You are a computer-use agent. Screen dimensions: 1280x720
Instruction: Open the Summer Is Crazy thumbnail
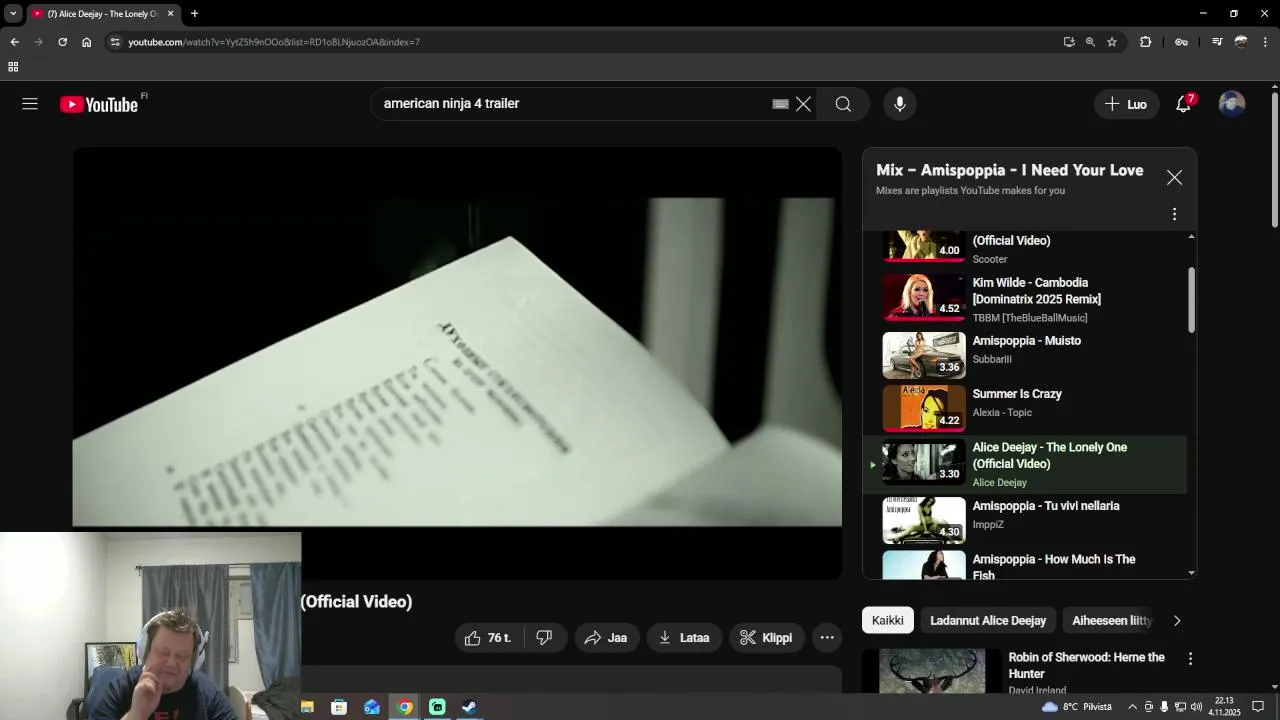pyautogui.click(x=924, y=408)
